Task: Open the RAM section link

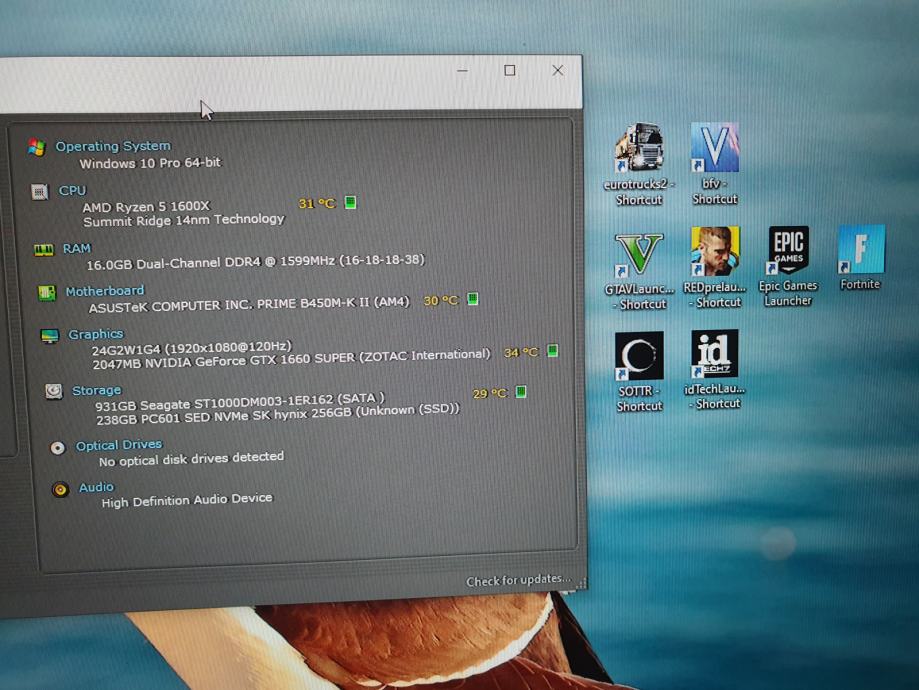Action: [77, 249]
